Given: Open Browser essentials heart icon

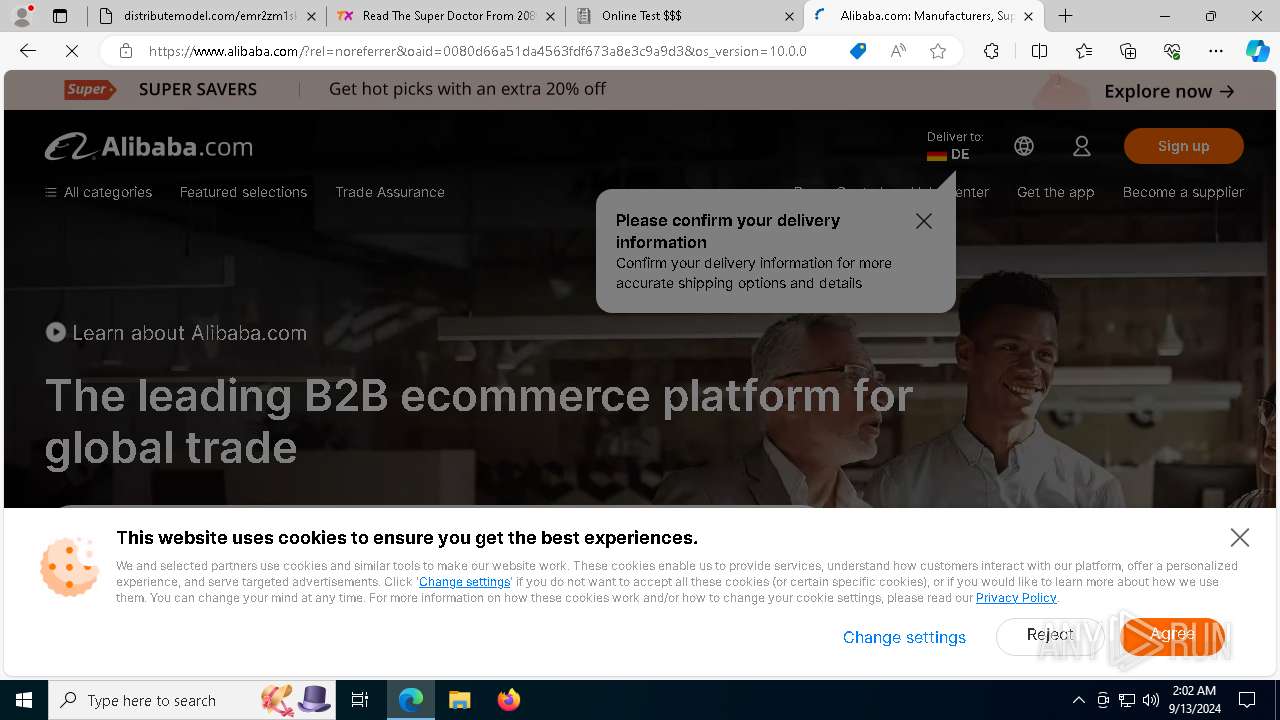Looking at the screenshot, I should coord(1172,51).
